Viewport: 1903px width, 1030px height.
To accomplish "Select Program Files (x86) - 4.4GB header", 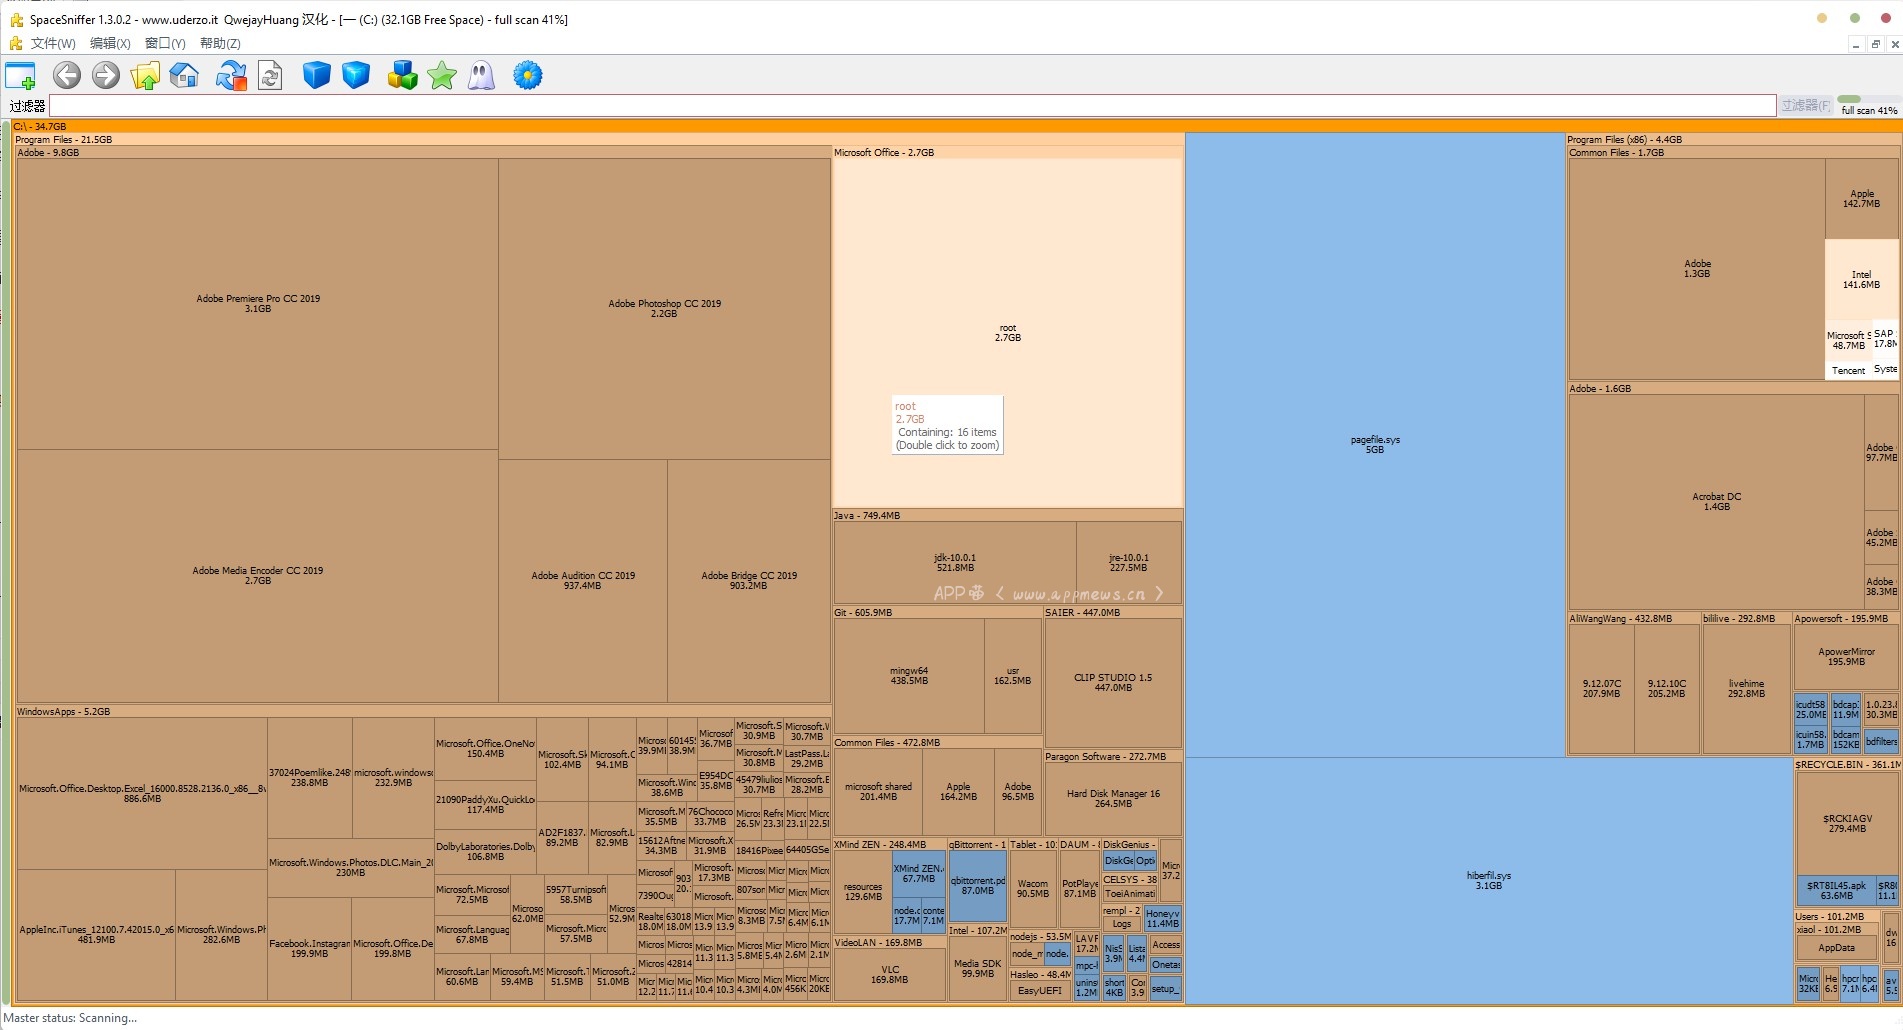I will tap(1732, 139).
